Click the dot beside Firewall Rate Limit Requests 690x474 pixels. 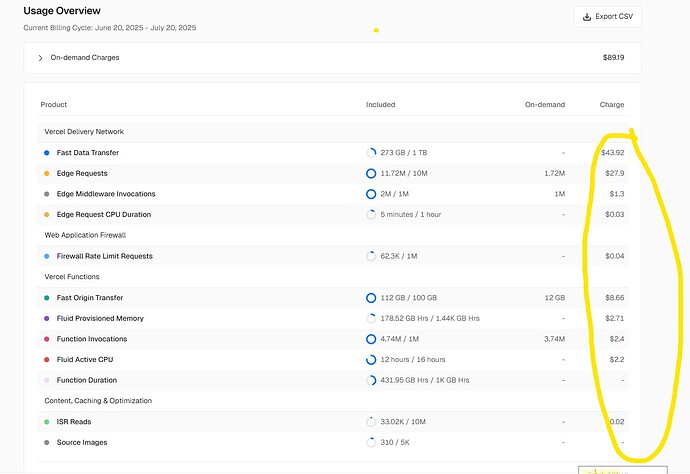pyautogui.click(x=47, y=256)
